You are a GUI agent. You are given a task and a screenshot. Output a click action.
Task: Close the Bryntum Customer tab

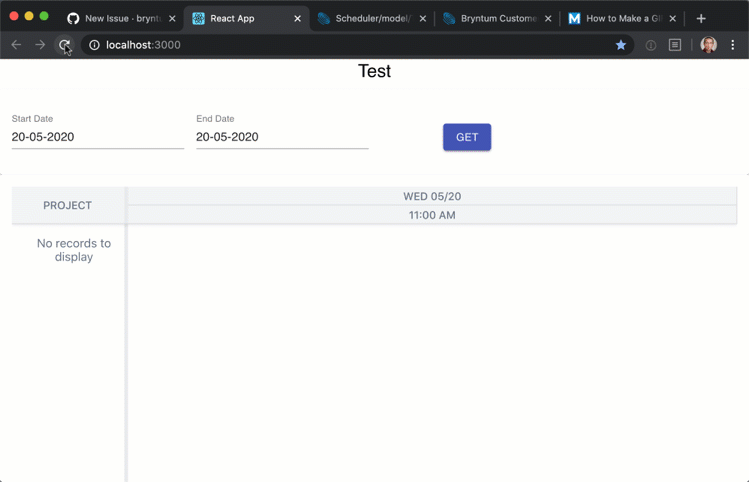point(548,19)
